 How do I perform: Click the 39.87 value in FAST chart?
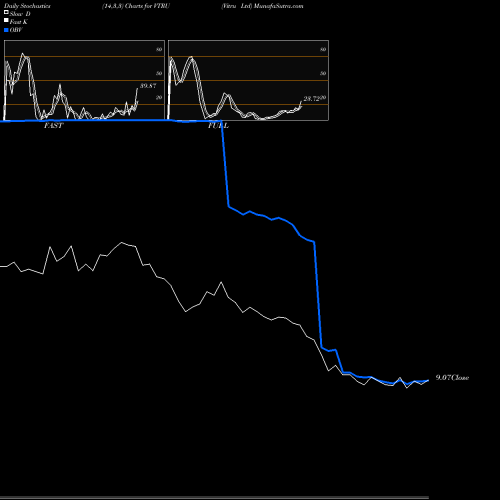(x=148, y=86)
